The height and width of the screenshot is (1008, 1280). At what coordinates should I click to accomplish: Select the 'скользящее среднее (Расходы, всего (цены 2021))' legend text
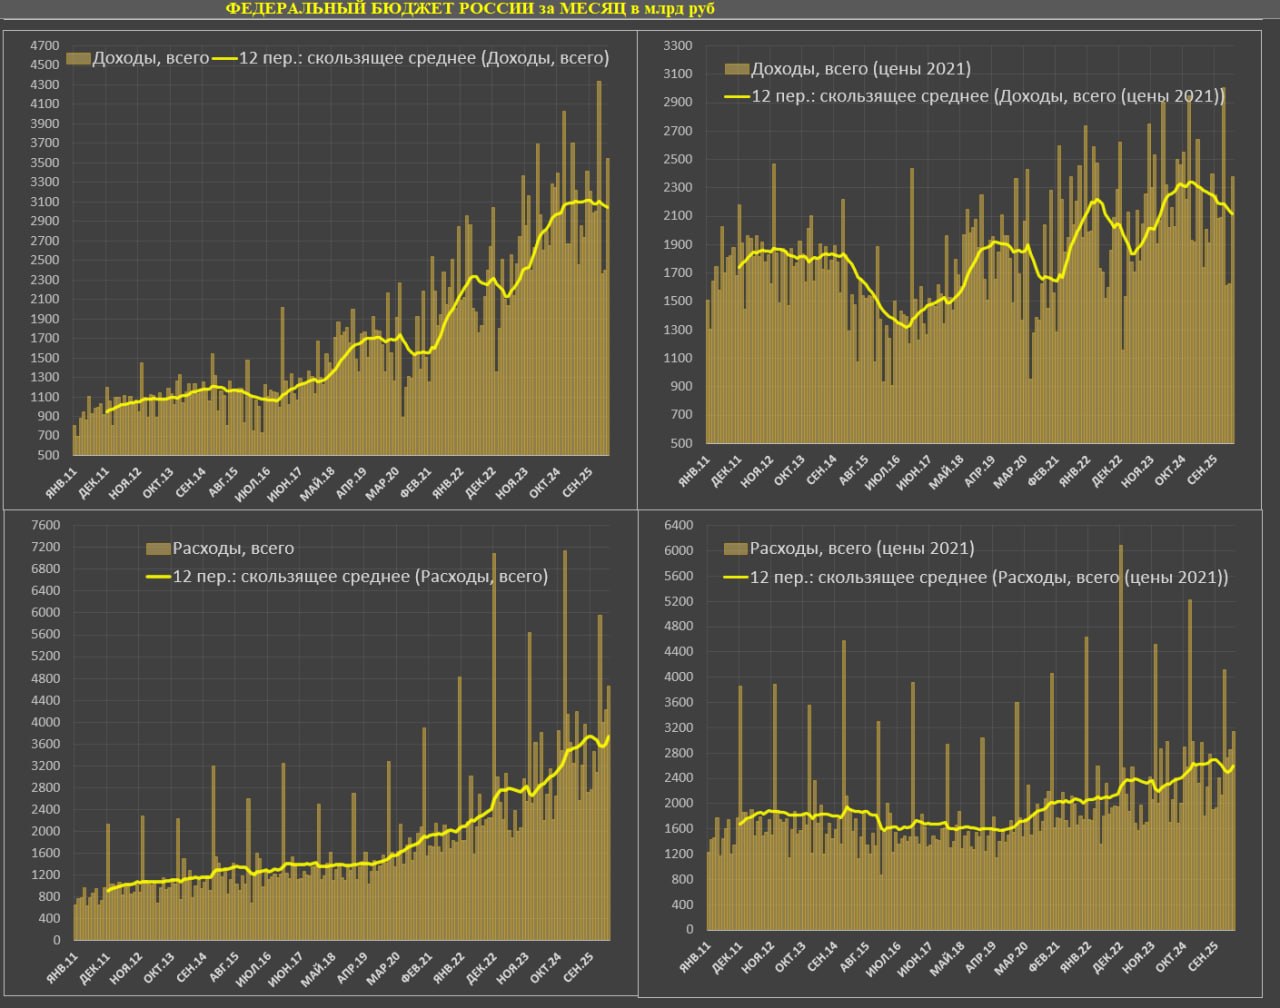tap(988, 578)
